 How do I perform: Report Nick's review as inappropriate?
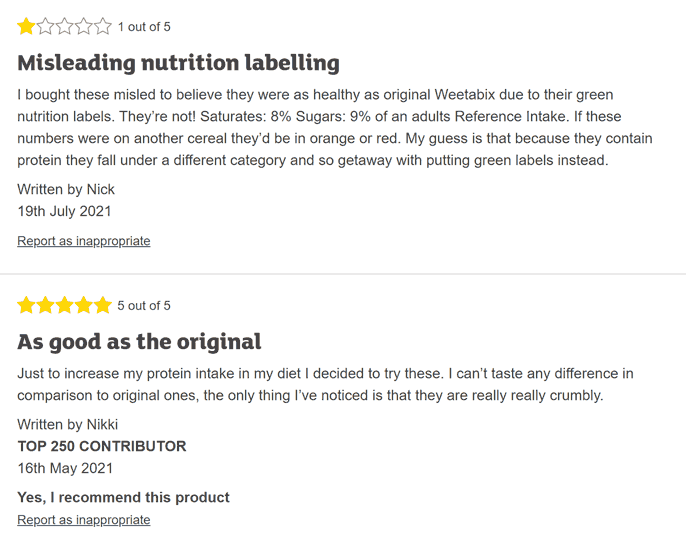[84, 241]
